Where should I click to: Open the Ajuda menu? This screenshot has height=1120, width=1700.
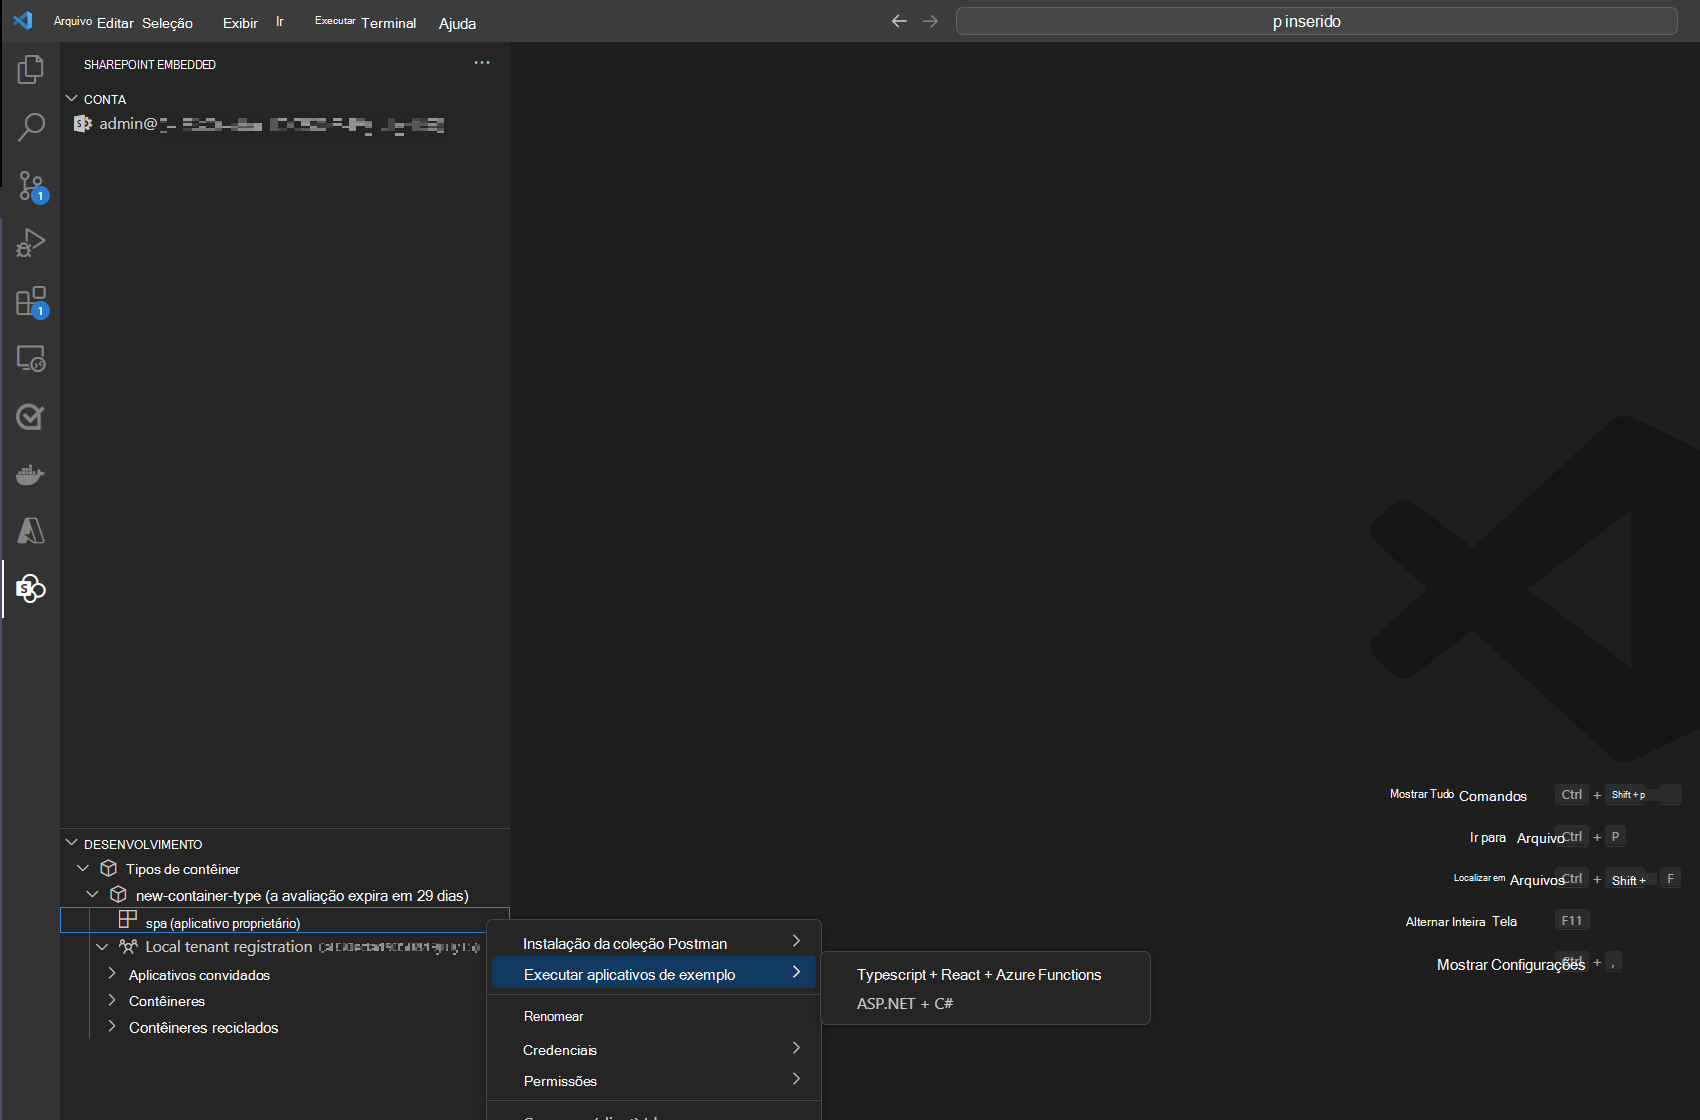457,23
